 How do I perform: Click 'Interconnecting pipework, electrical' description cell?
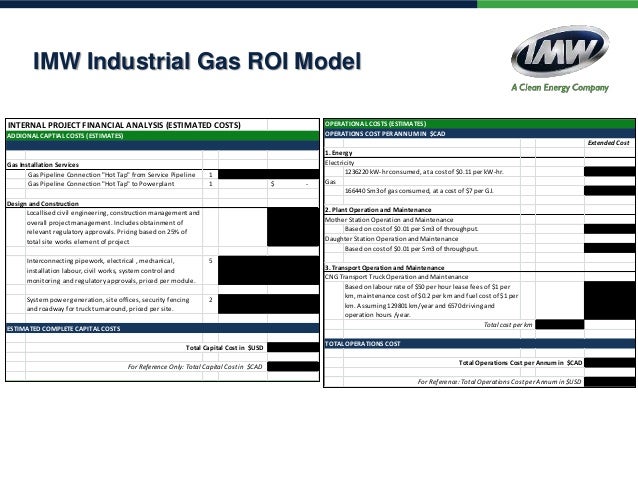[111, 271]
